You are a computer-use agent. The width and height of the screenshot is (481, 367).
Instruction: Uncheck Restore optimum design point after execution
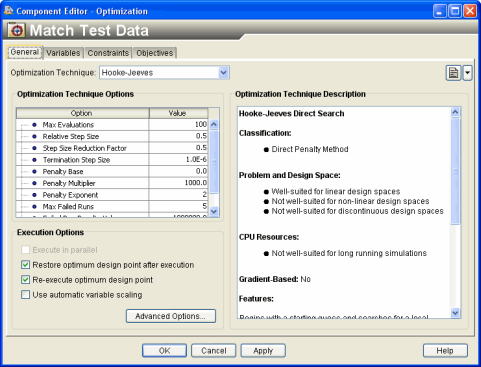[x=25, y=265]
